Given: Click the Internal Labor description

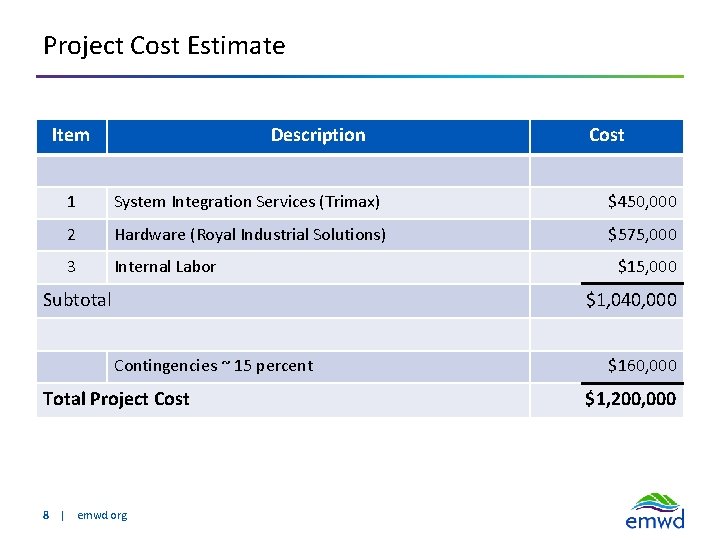Looking at the screenshot, I should [165, 267].
